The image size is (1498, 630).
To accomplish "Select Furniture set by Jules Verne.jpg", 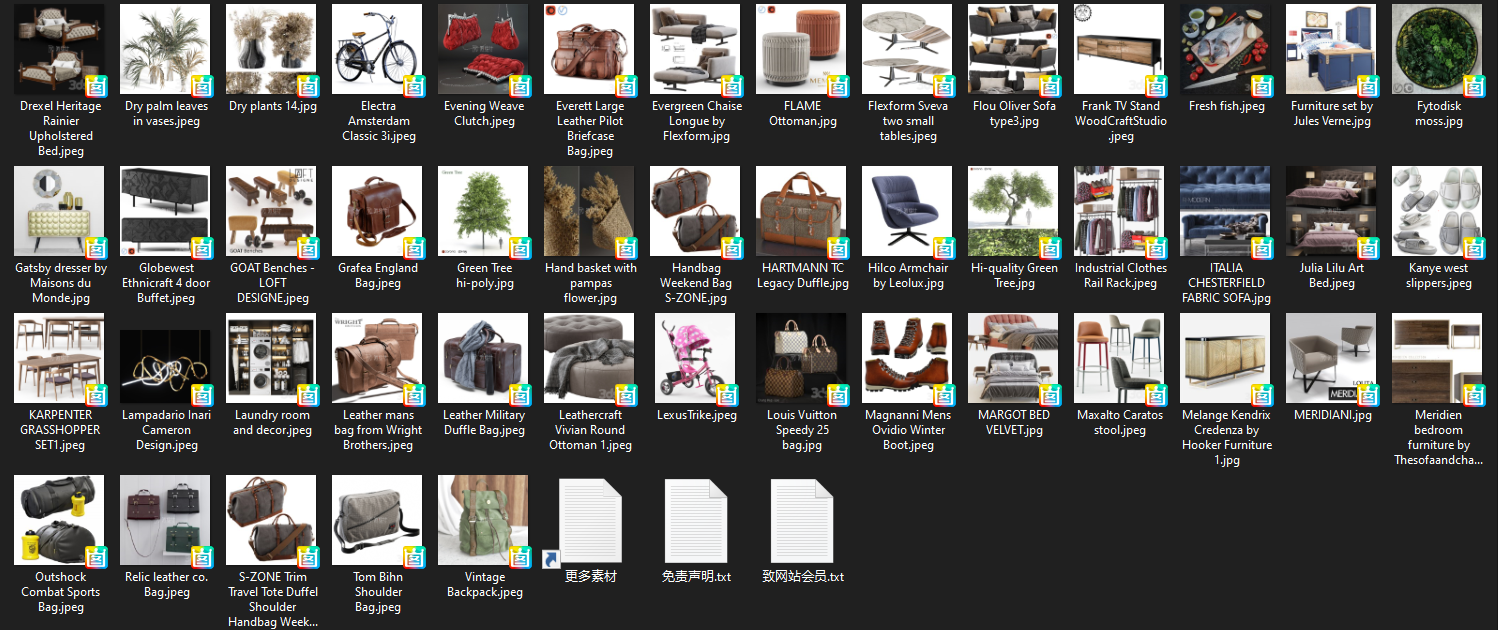I will (1332, 49).
